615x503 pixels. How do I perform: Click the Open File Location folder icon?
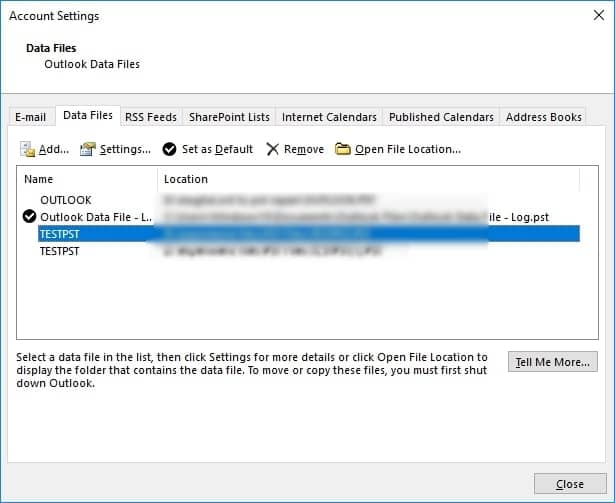[x=343, y=149]
